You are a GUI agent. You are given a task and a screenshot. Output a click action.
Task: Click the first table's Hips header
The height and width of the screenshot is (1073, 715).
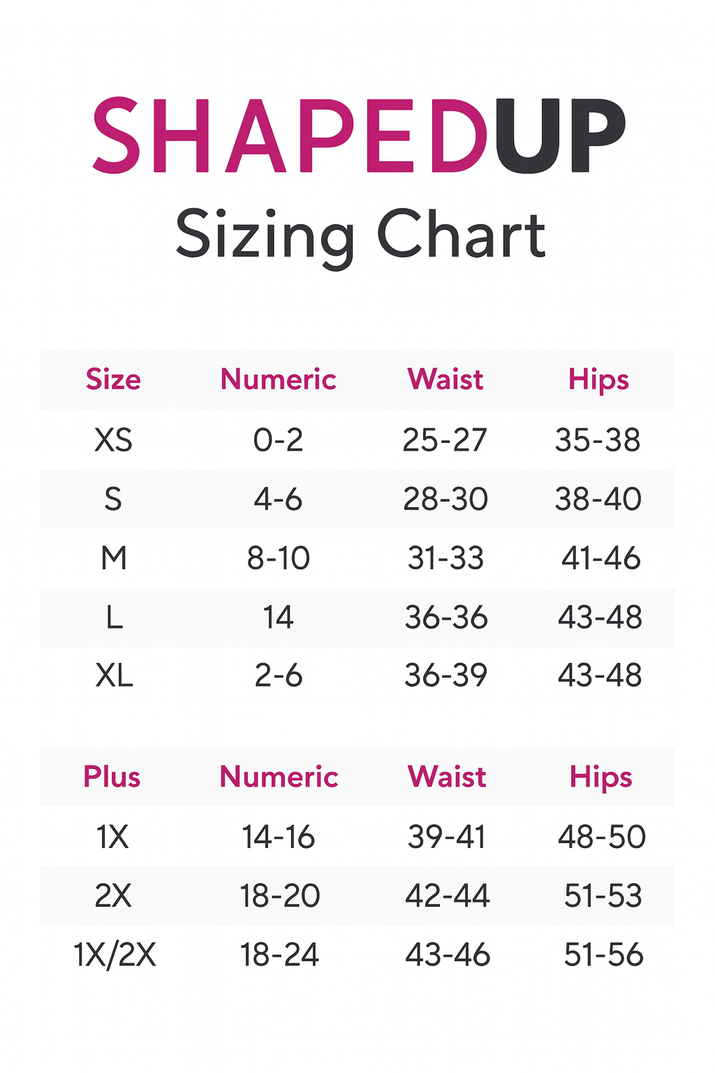point(599,380)
